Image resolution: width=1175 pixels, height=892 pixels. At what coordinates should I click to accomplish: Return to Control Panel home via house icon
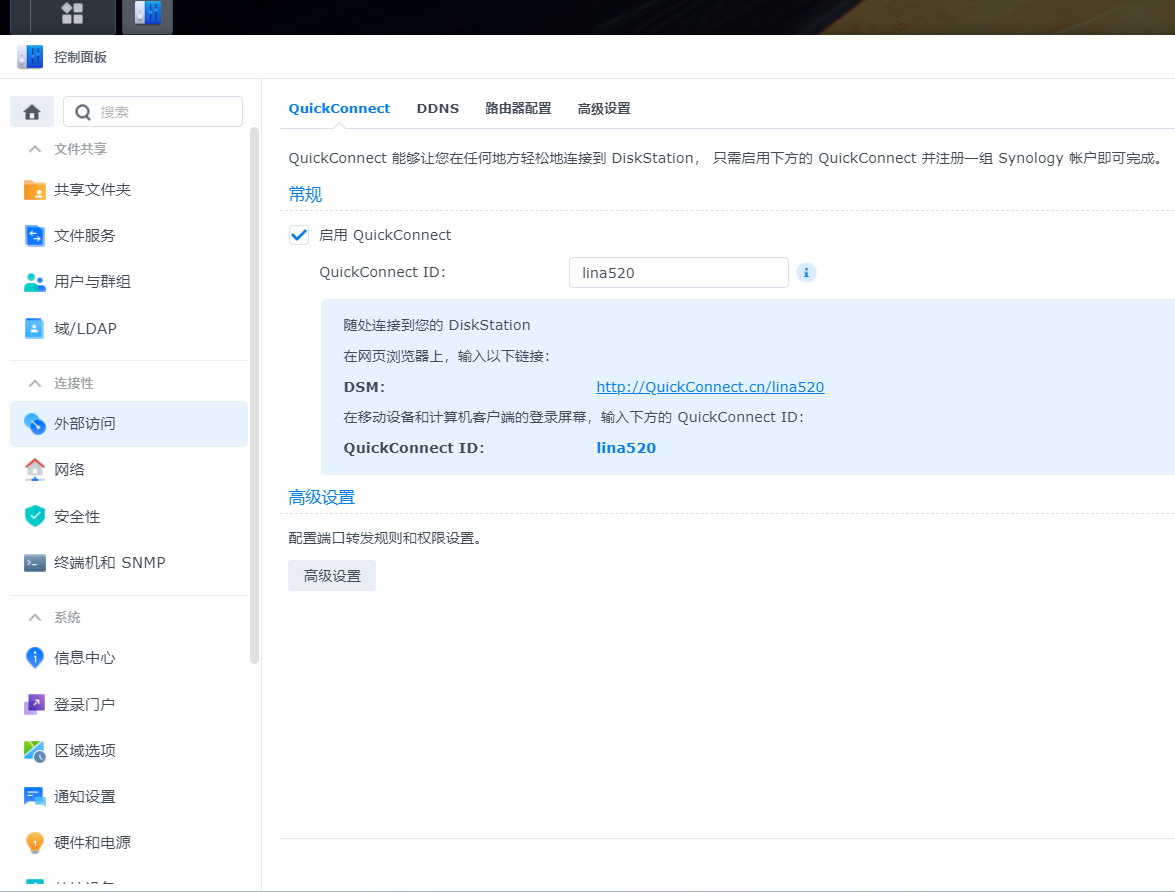[x=31, y=111]
